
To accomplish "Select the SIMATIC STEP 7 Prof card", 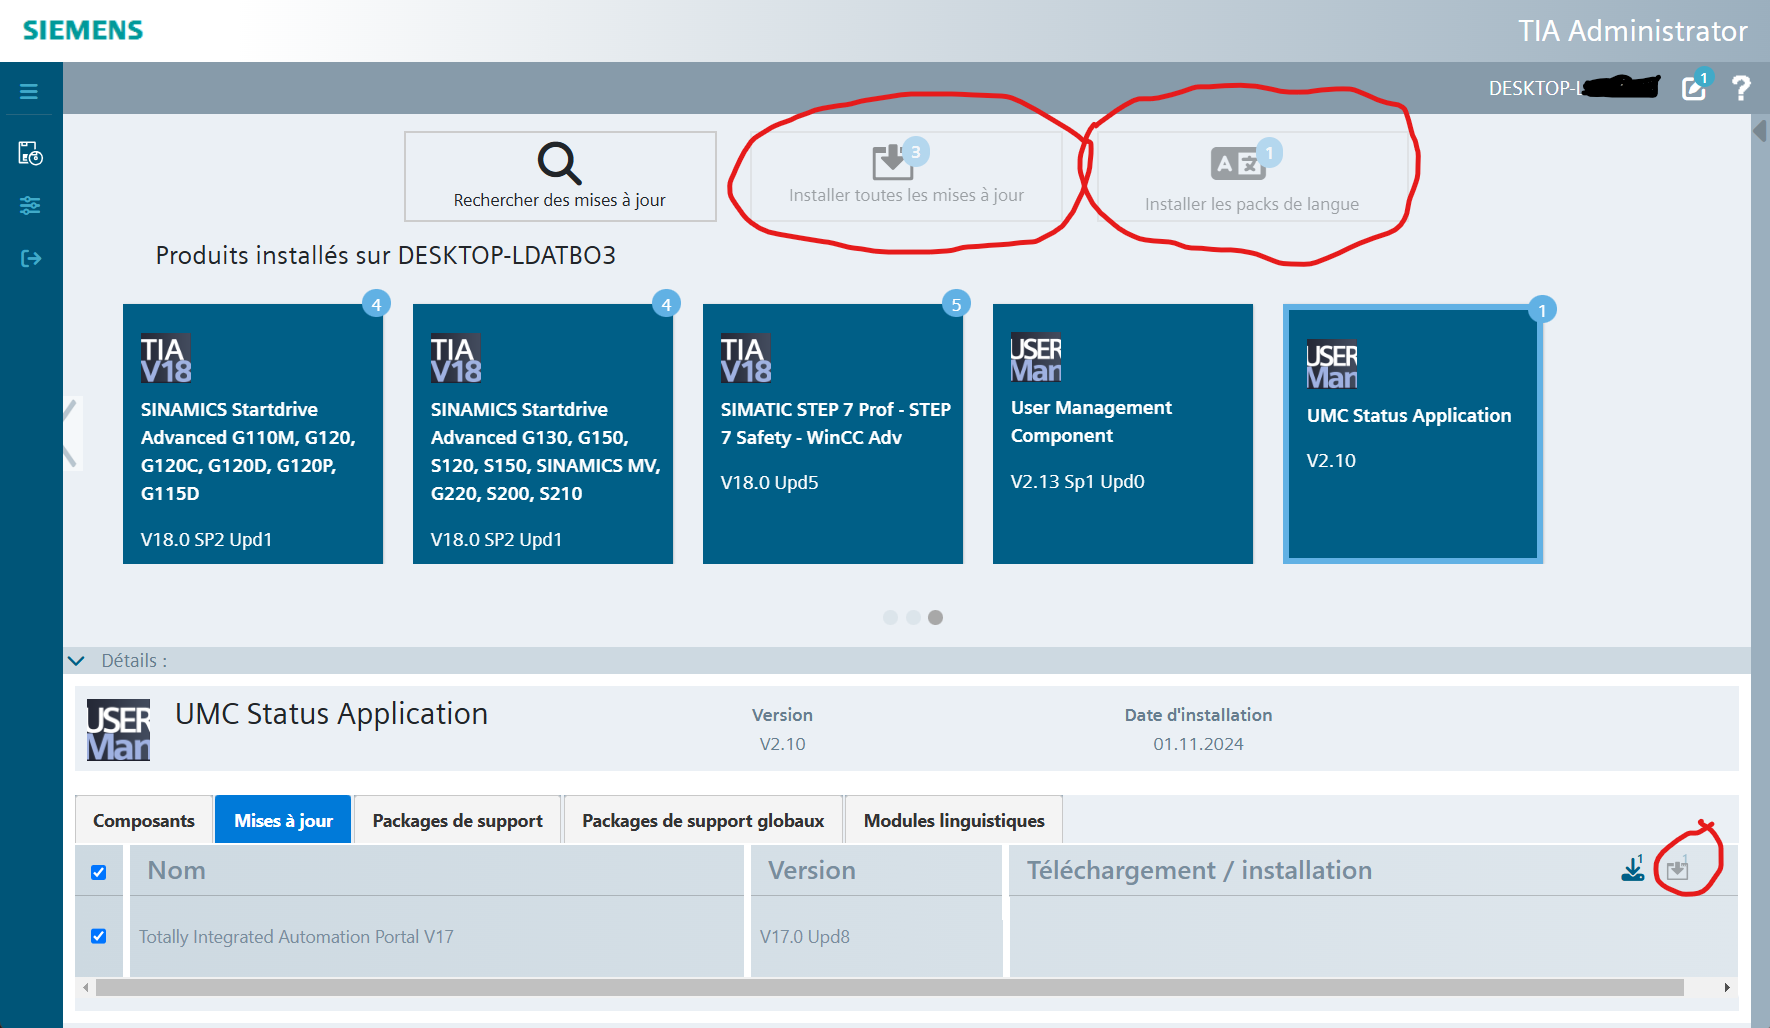I will point(833,434).
